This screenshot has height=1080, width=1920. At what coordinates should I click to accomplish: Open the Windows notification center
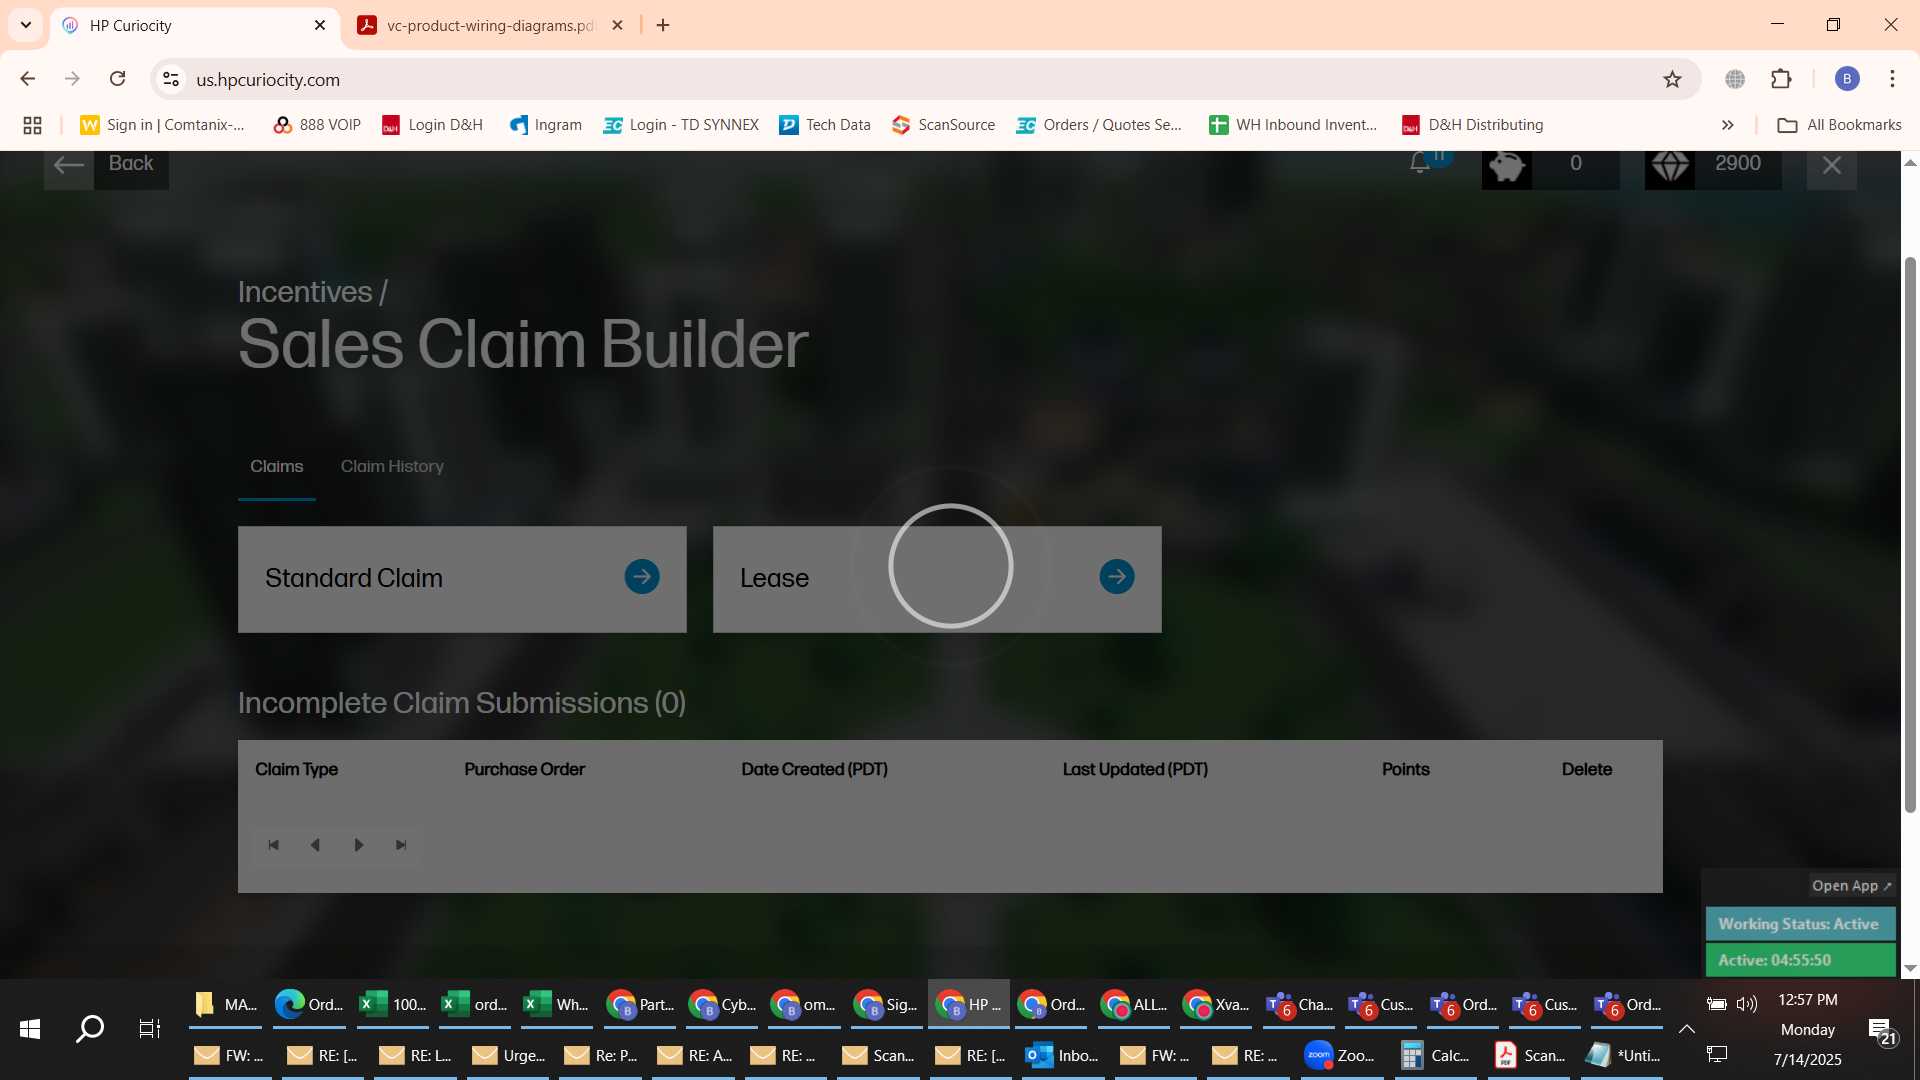tap(1882, 1031)
